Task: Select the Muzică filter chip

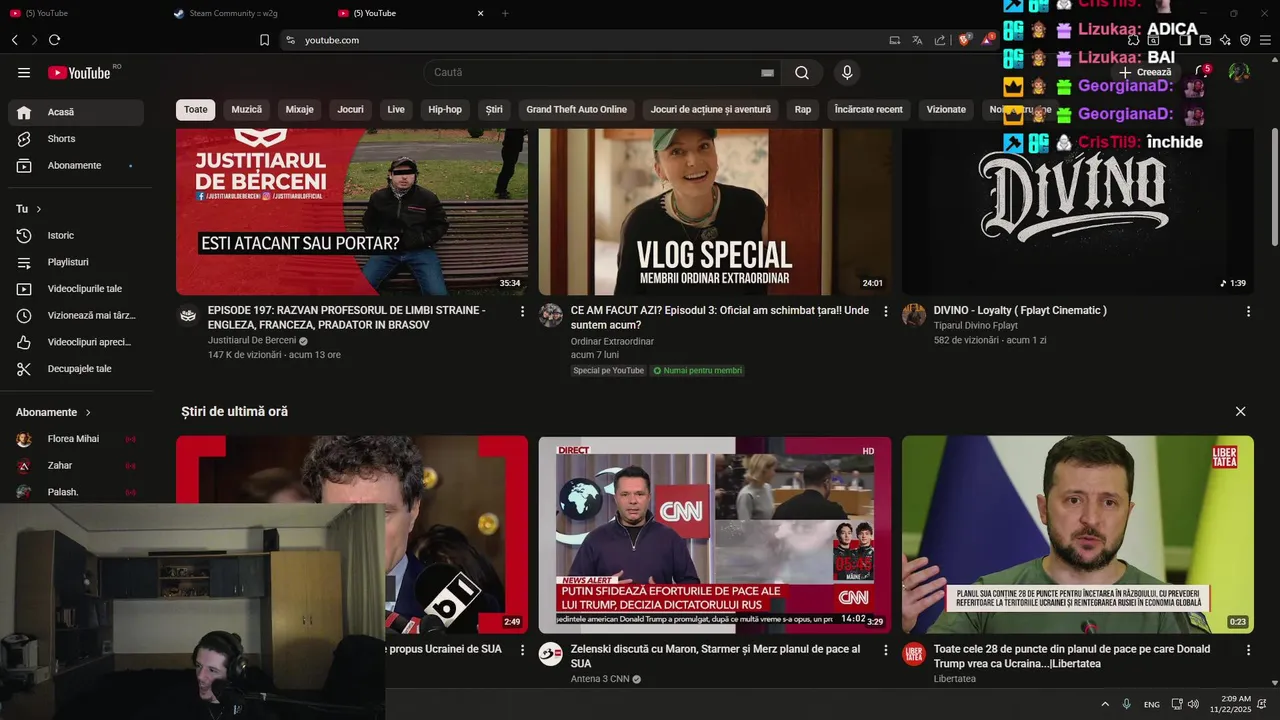Action: coord(247,110)
